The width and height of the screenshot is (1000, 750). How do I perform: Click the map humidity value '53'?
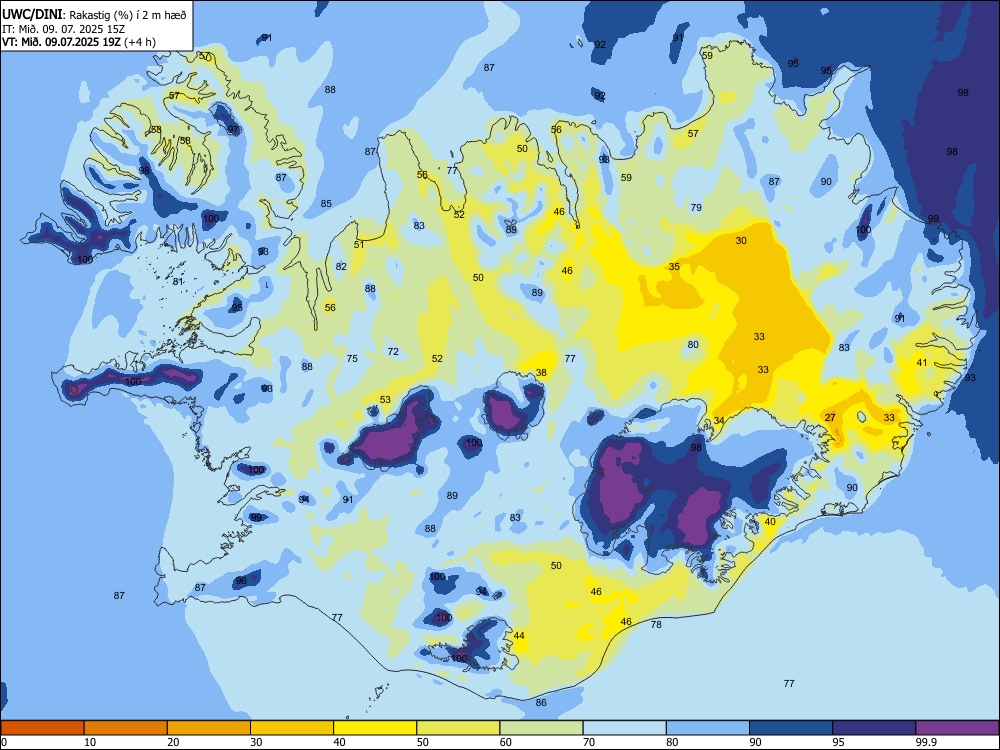pyautogui.click(x=385, y=400)
